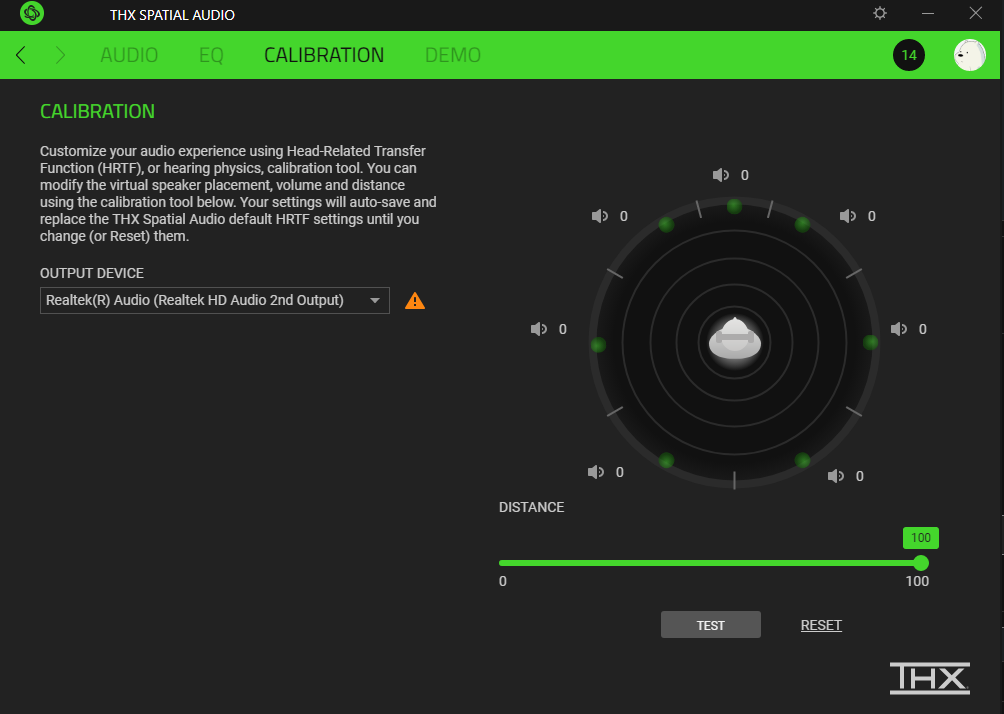
Task: Go forward using the right arrow
Action: point(60,55)
